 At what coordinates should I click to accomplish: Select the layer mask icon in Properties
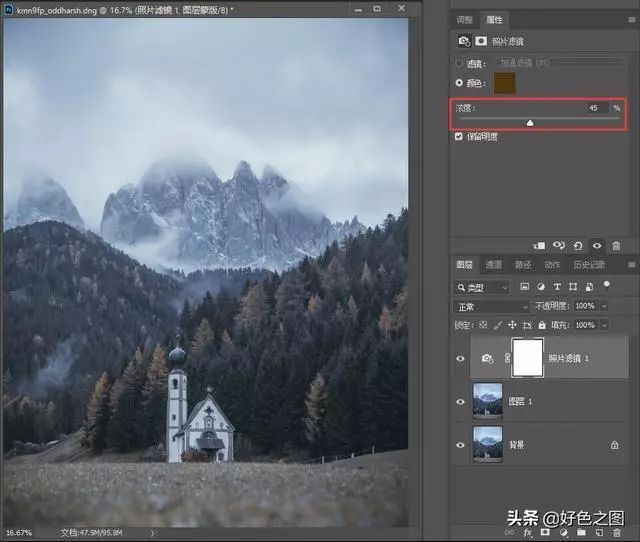click(481, 41)
